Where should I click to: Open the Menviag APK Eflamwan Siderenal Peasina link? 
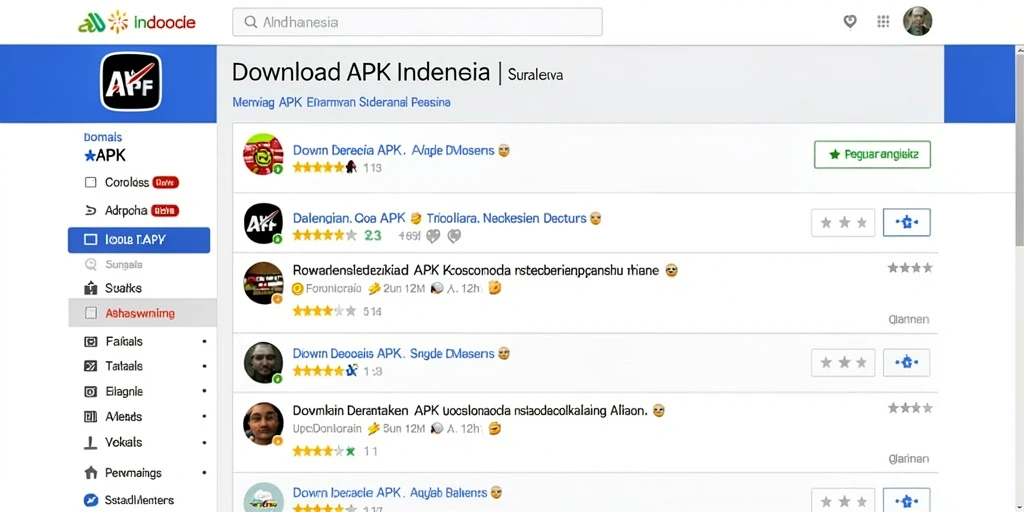[x=341, y=103]
